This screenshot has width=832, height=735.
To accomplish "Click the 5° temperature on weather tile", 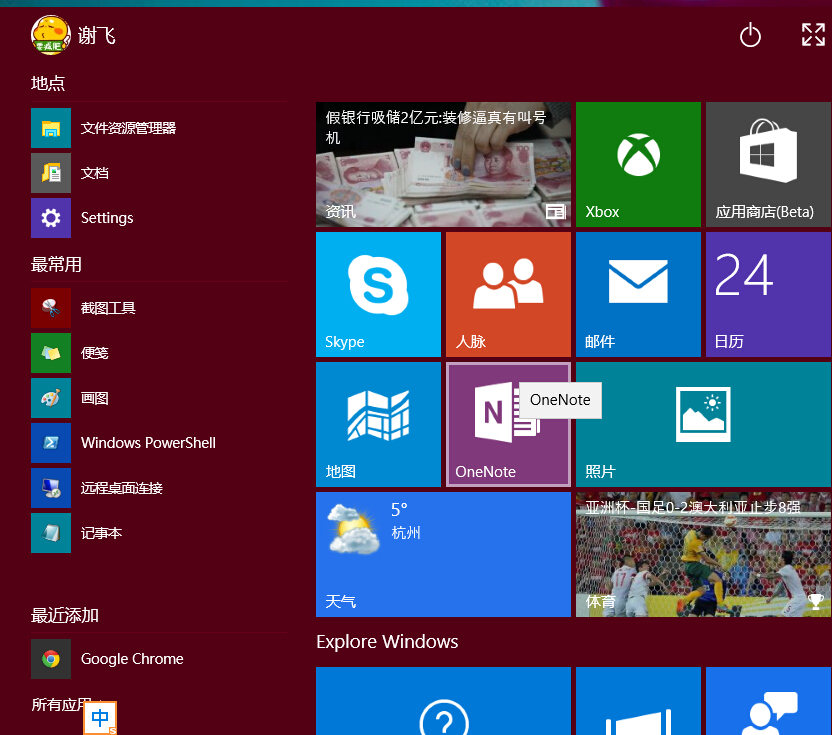I will click(399, 510).
